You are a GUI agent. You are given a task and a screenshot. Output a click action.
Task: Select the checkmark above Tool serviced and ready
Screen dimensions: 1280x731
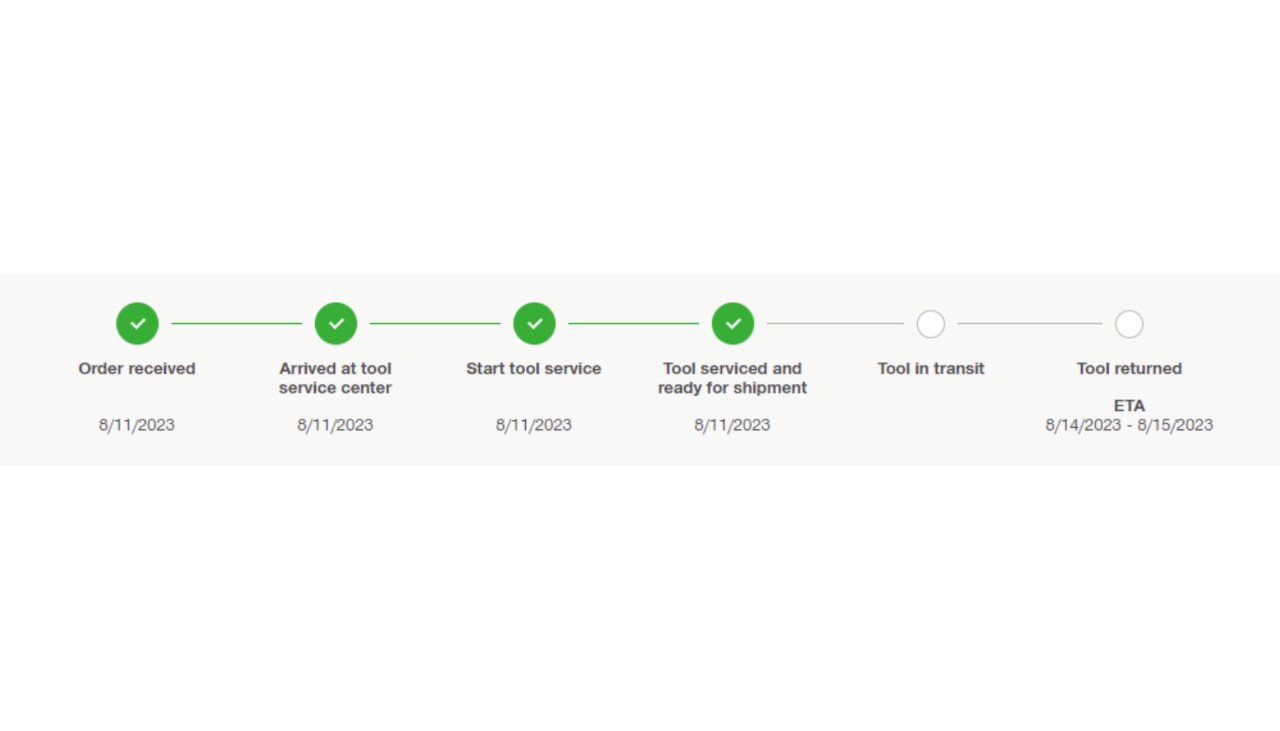[x=733, y=324]
